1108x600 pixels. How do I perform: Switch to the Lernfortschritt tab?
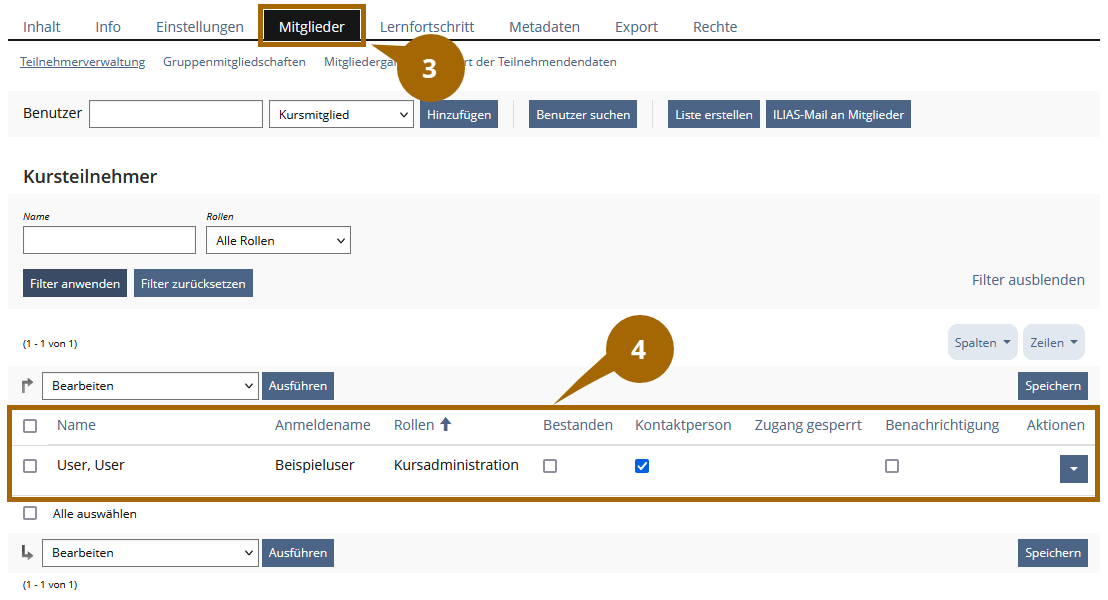(x=427, y=27)
